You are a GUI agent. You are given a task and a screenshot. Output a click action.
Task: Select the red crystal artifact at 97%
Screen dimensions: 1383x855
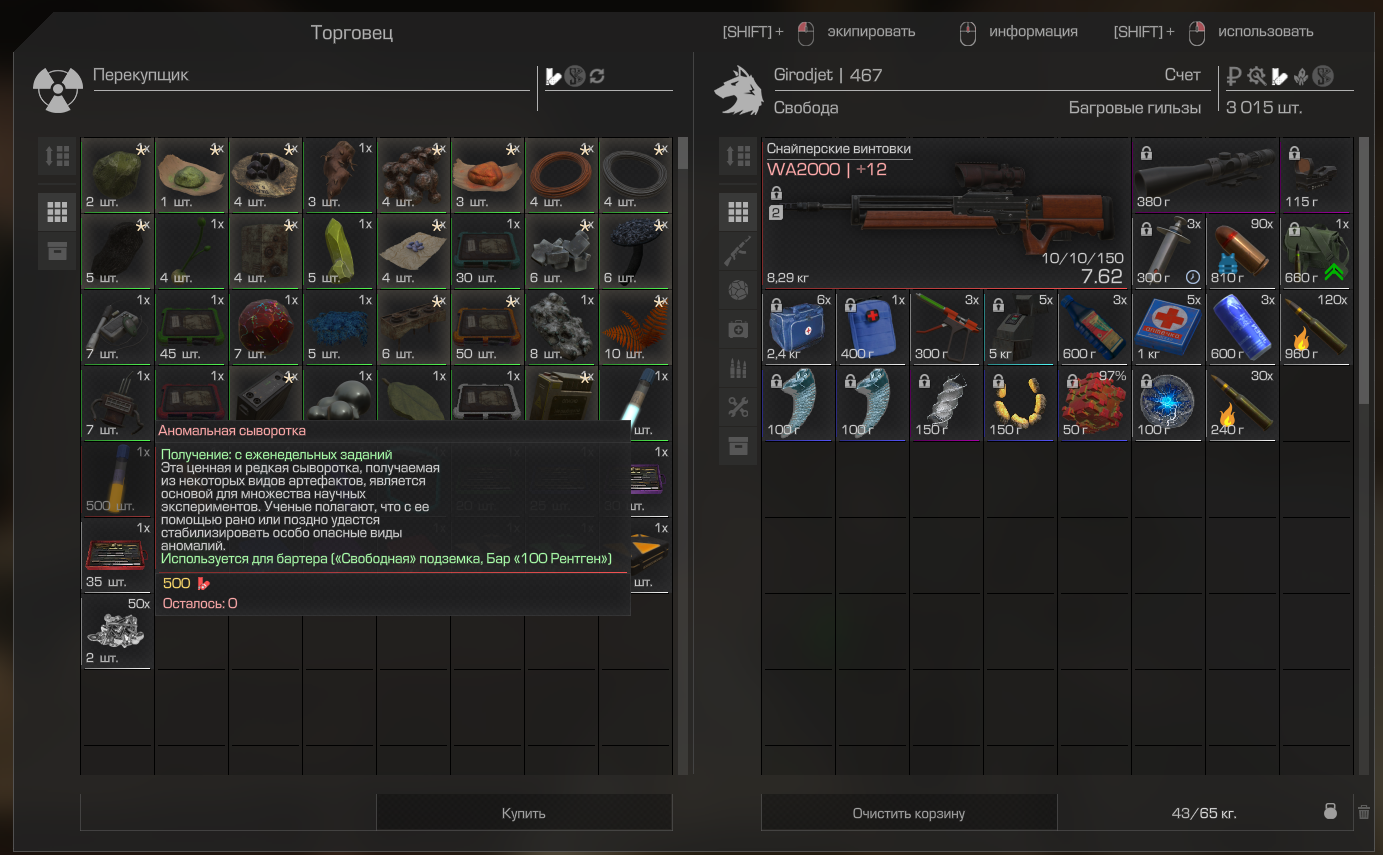pos(1095,403)
